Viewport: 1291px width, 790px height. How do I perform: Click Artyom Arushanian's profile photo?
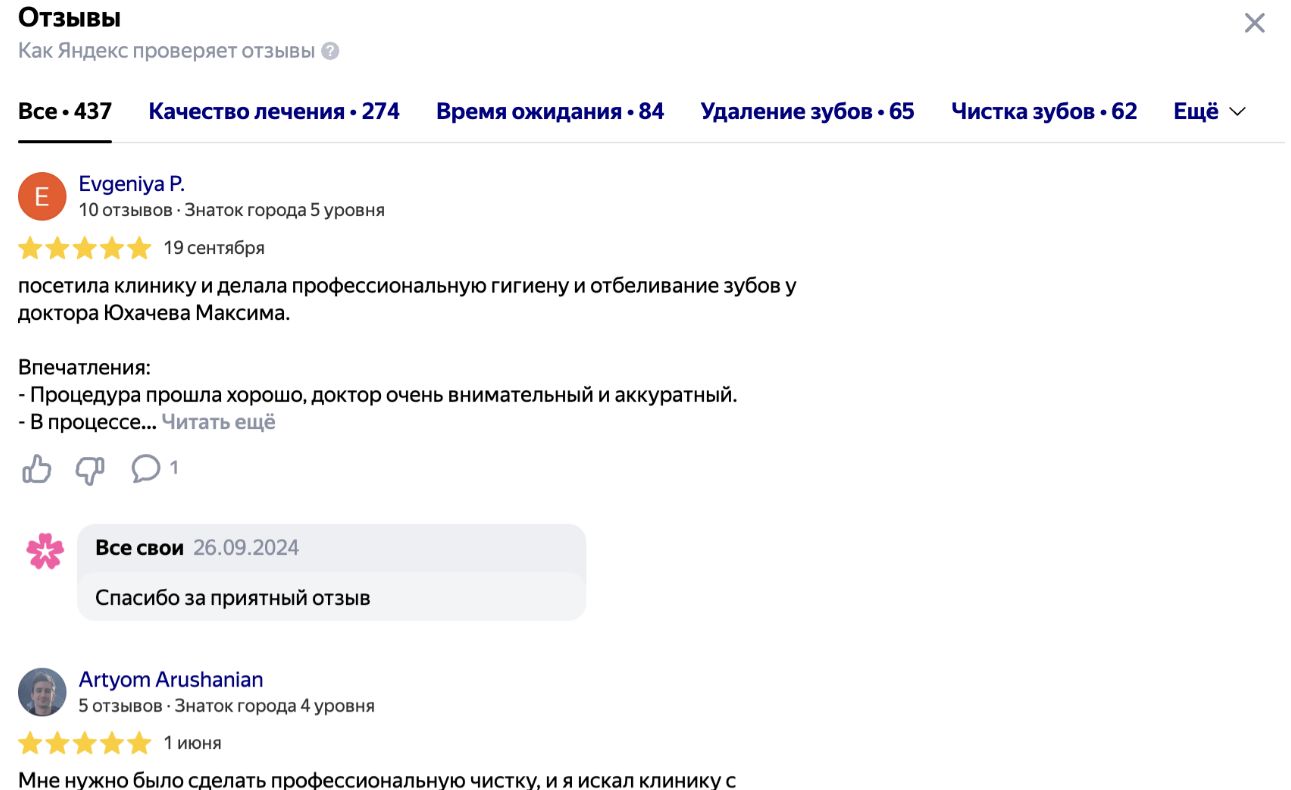click(42, 692)
